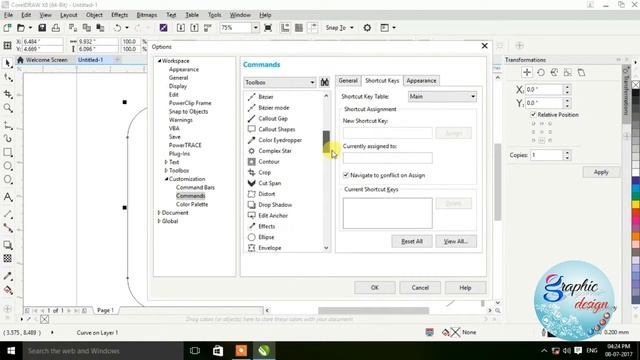Open the Snap To dropdown
This screenshot has height=360, width=640.
click(x=352, y=28)
